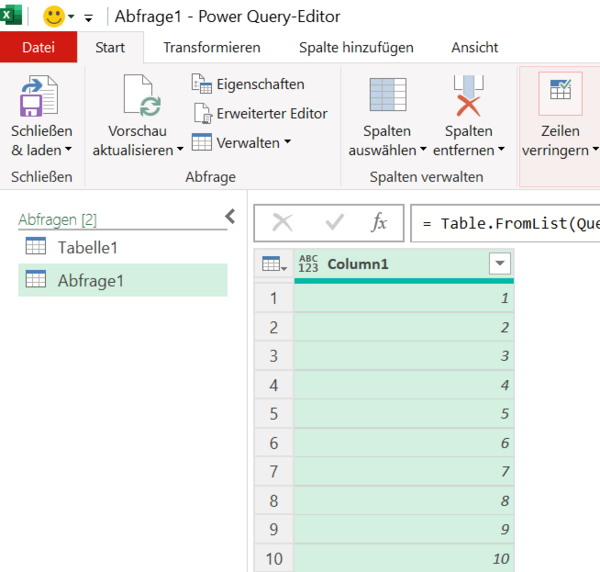The height and width of the screenshot is (572, 600).
Task: Click the Vorschau aktualisieren icon
Action: tap(142, 96)
